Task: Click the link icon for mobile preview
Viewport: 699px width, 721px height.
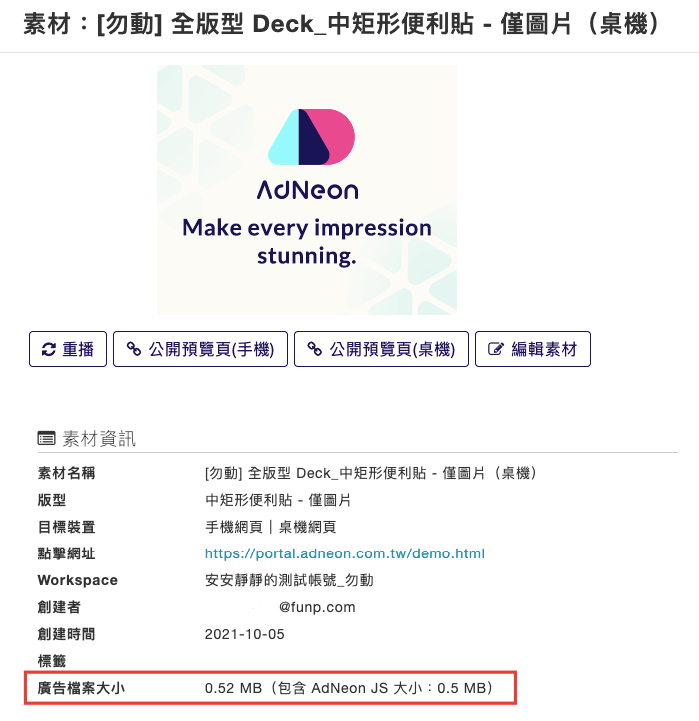Action: pos(134,349)
